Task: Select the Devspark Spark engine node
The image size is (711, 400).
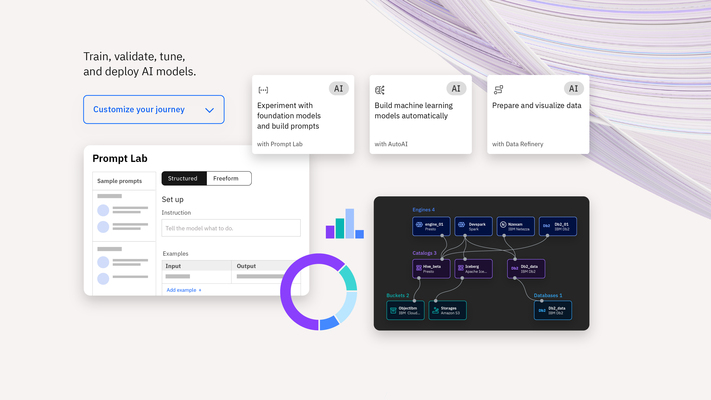Action: point(474,226)
